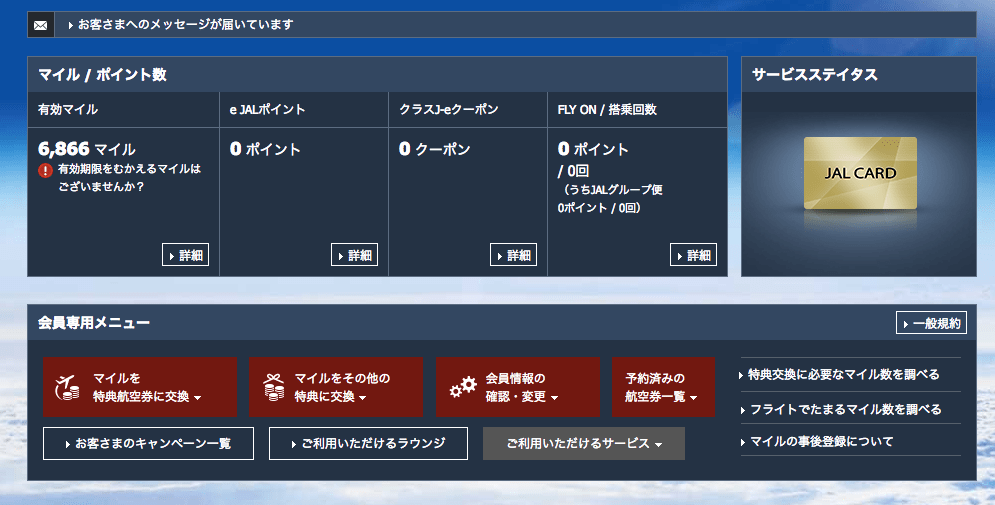
Task: Click 詳細 button under クラスJ-eクーポン
Action: click(513, 255)
